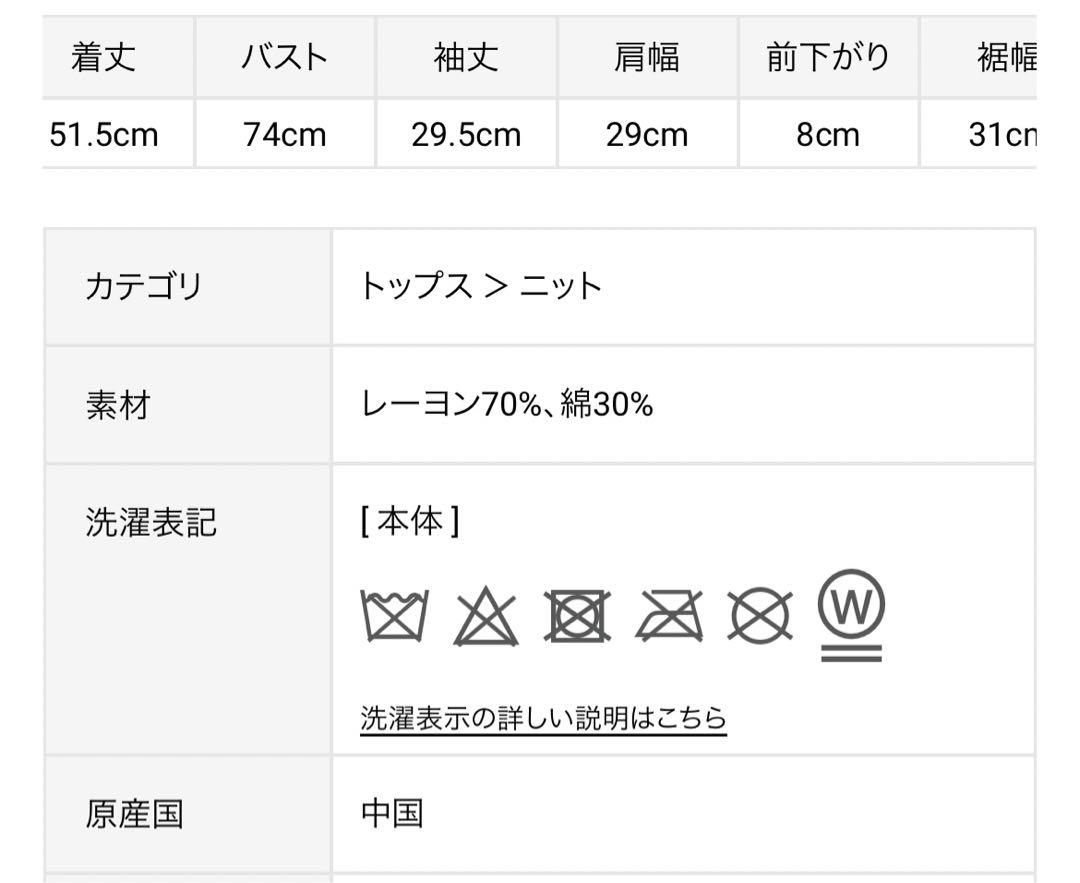Open the 洗濯表示の詳しい説明はこちら link
Viewport: 1080px width, 883px height.
[543, 718]
